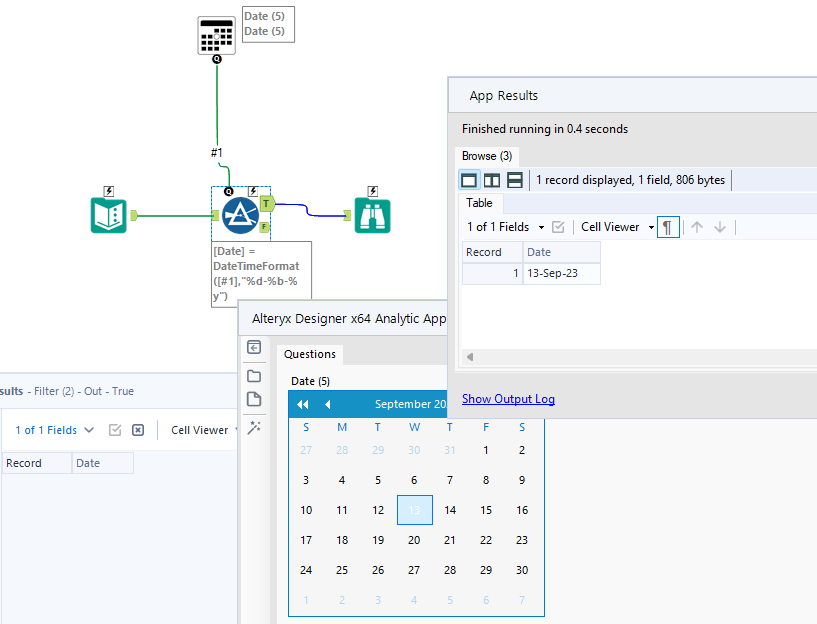This screenshot has width=817, height=624.
Task: Pick September 1 in the calendar
Action: tap(486, 450)
